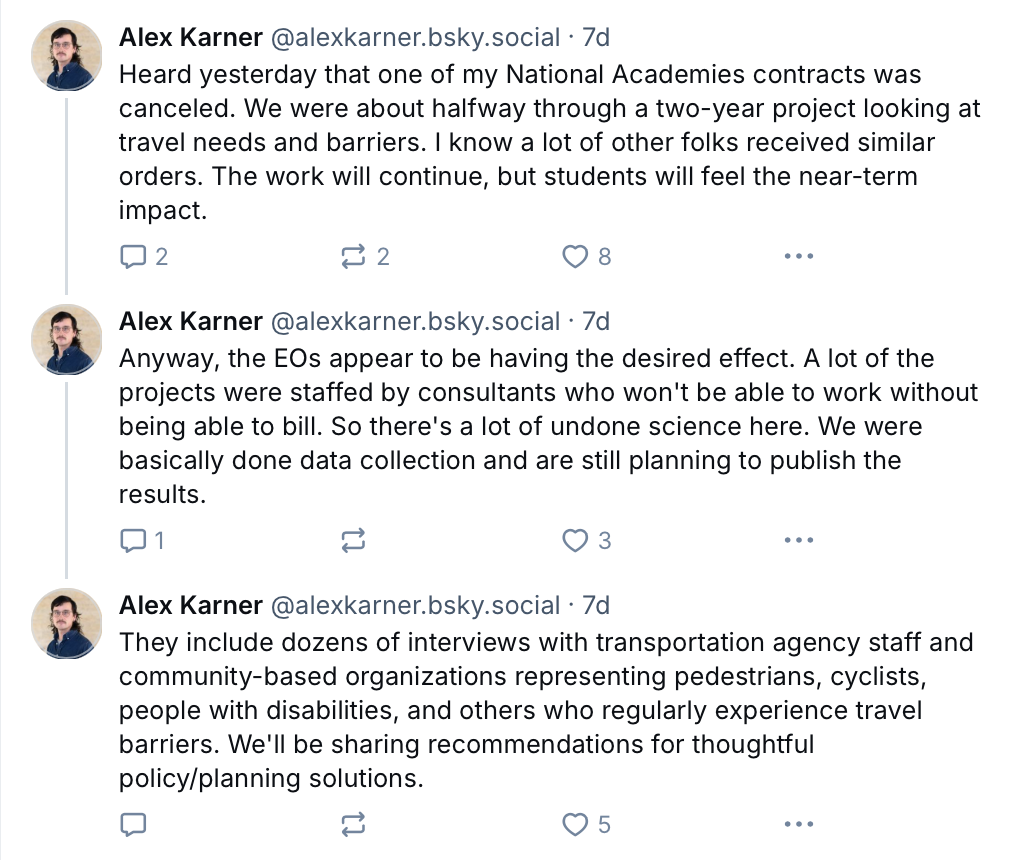Screen dimensions: 1016x860
Task: Open the post text about dozens of interviews
Action: point(540,710)
